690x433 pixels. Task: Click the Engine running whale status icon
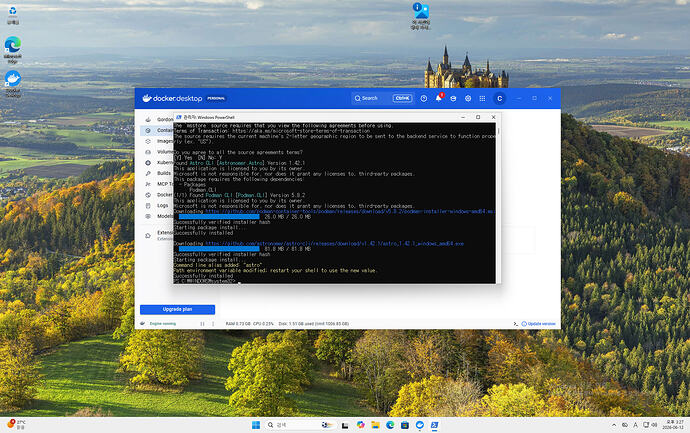pyautogui.click(x=143, y=323)
